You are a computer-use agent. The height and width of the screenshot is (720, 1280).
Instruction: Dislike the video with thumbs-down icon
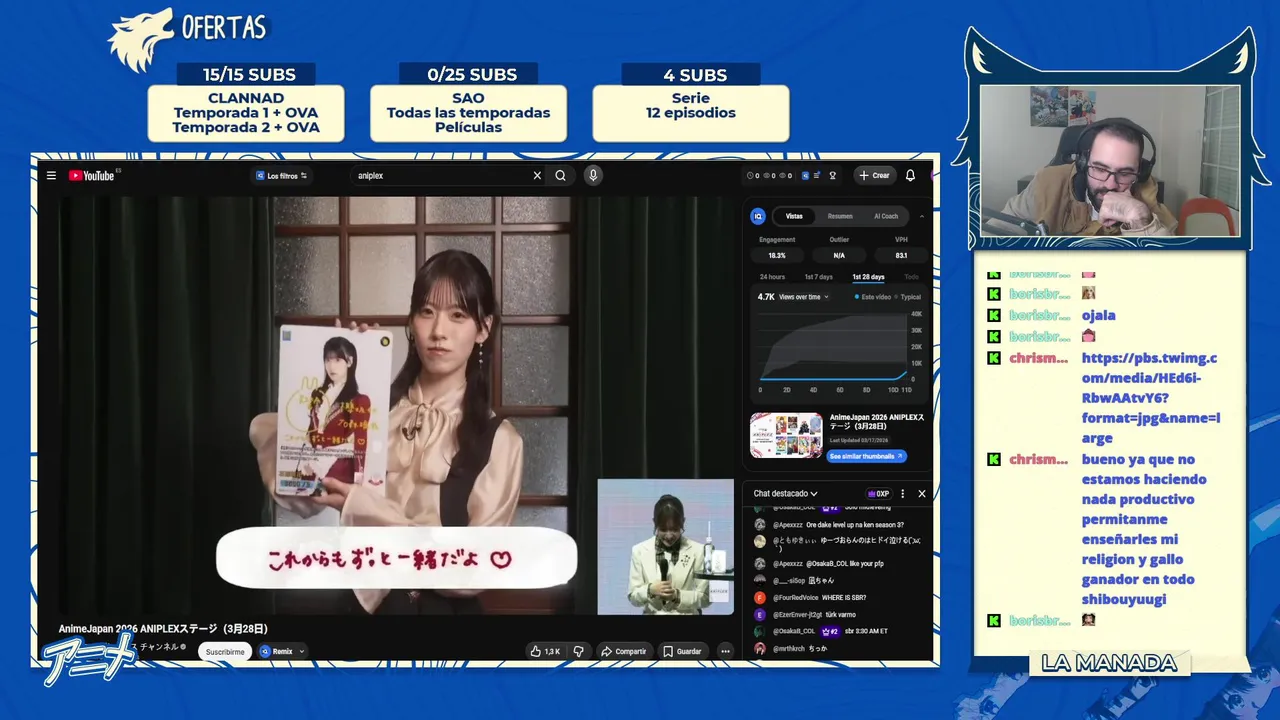tap(578, 651)
